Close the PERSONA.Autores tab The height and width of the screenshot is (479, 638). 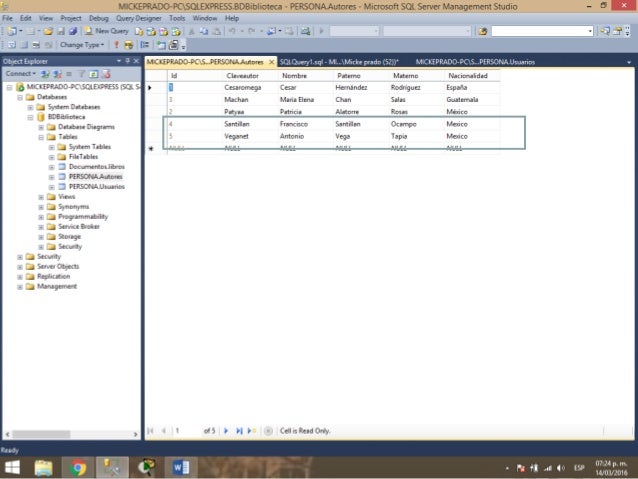271,62
